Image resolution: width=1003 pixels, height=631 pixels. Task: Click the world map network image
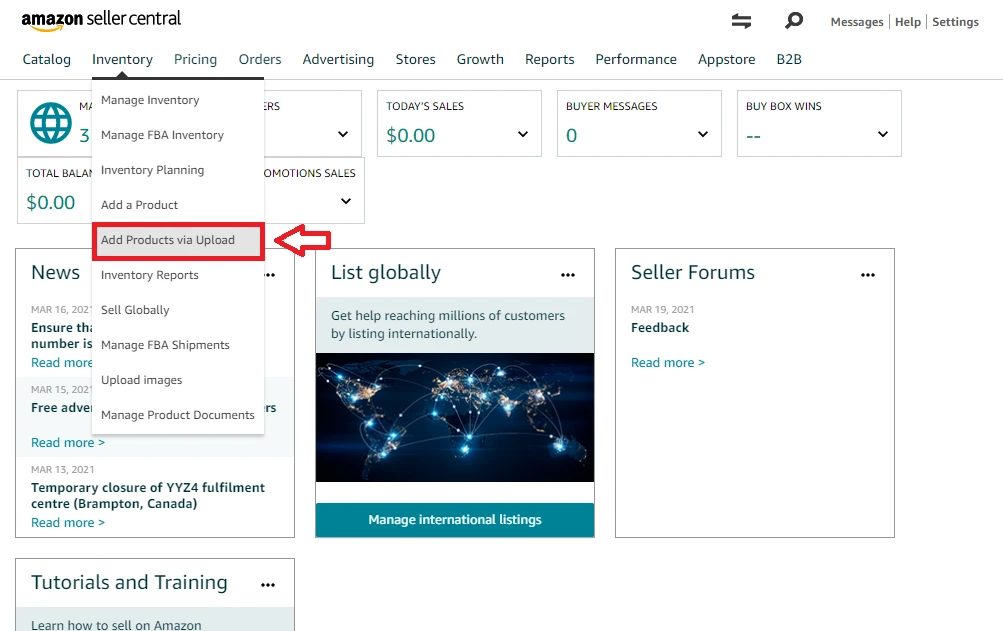455,417
